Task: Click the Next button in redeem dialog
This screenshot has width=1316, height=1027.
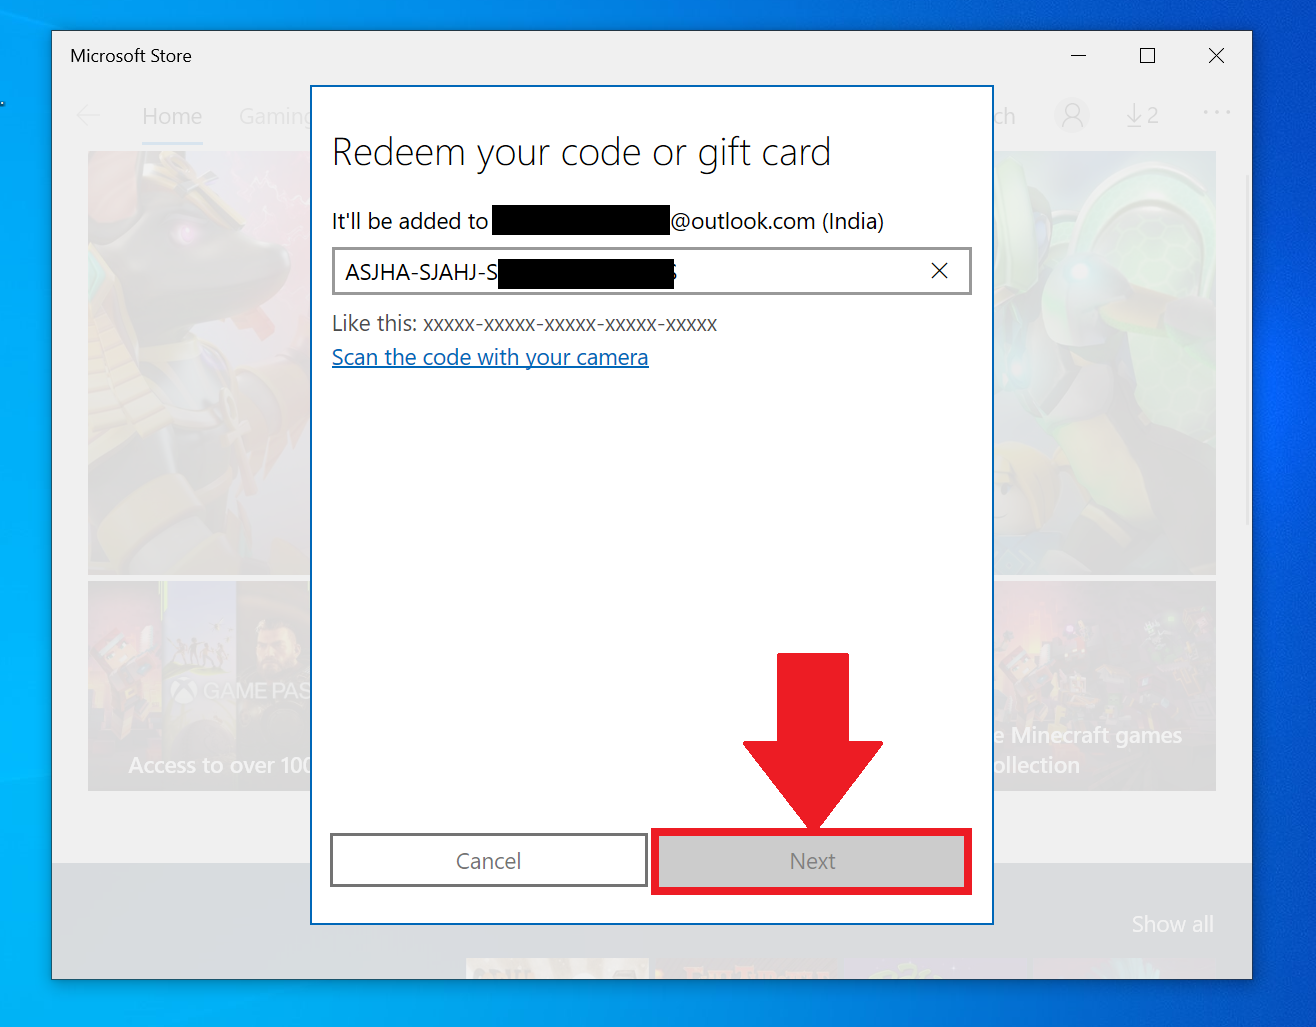Action: 812,861
